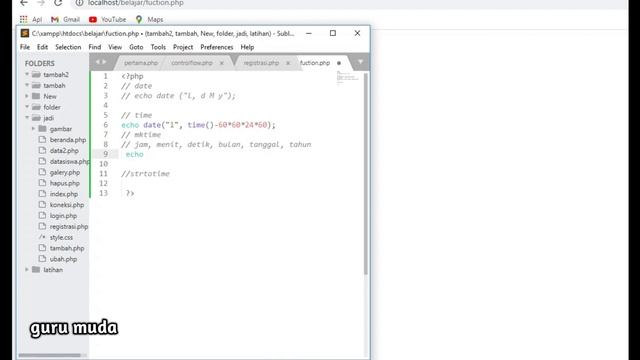Click line number 6 in the gutter
Screen dimensions: 640x360
105,125
